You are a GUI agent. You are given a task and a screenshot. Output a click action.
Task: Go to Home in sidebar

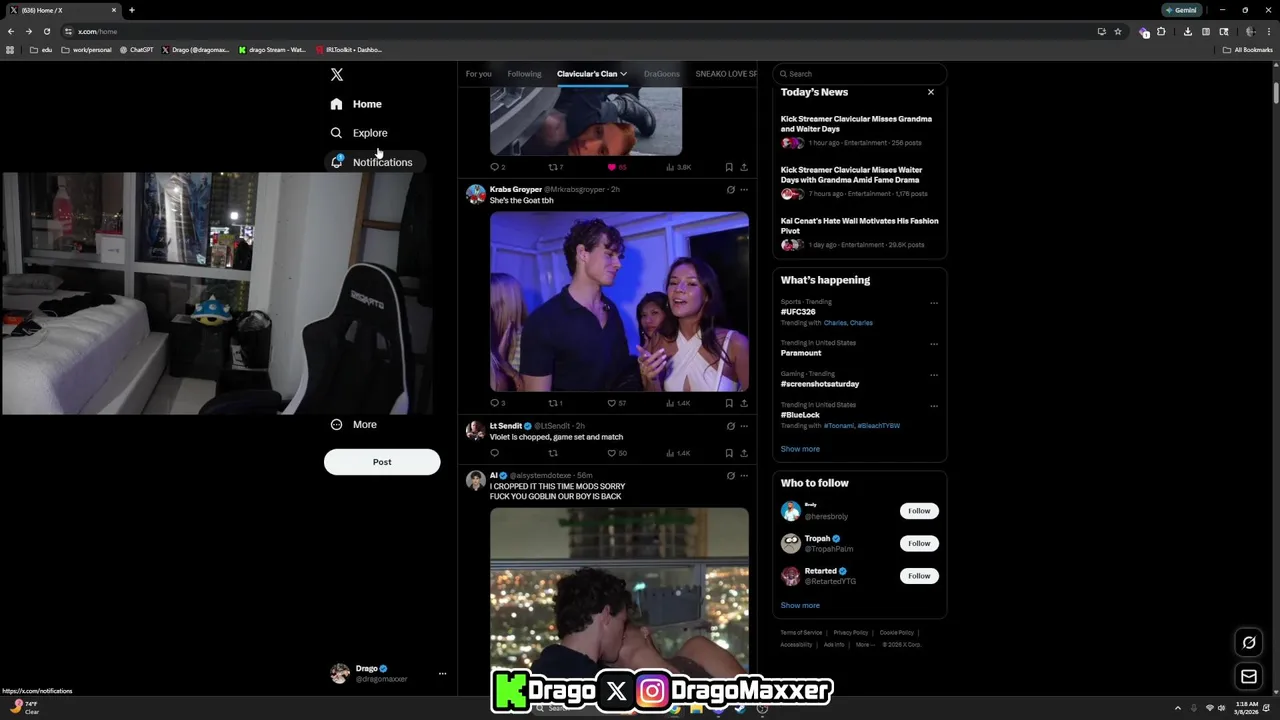(357, 104)
